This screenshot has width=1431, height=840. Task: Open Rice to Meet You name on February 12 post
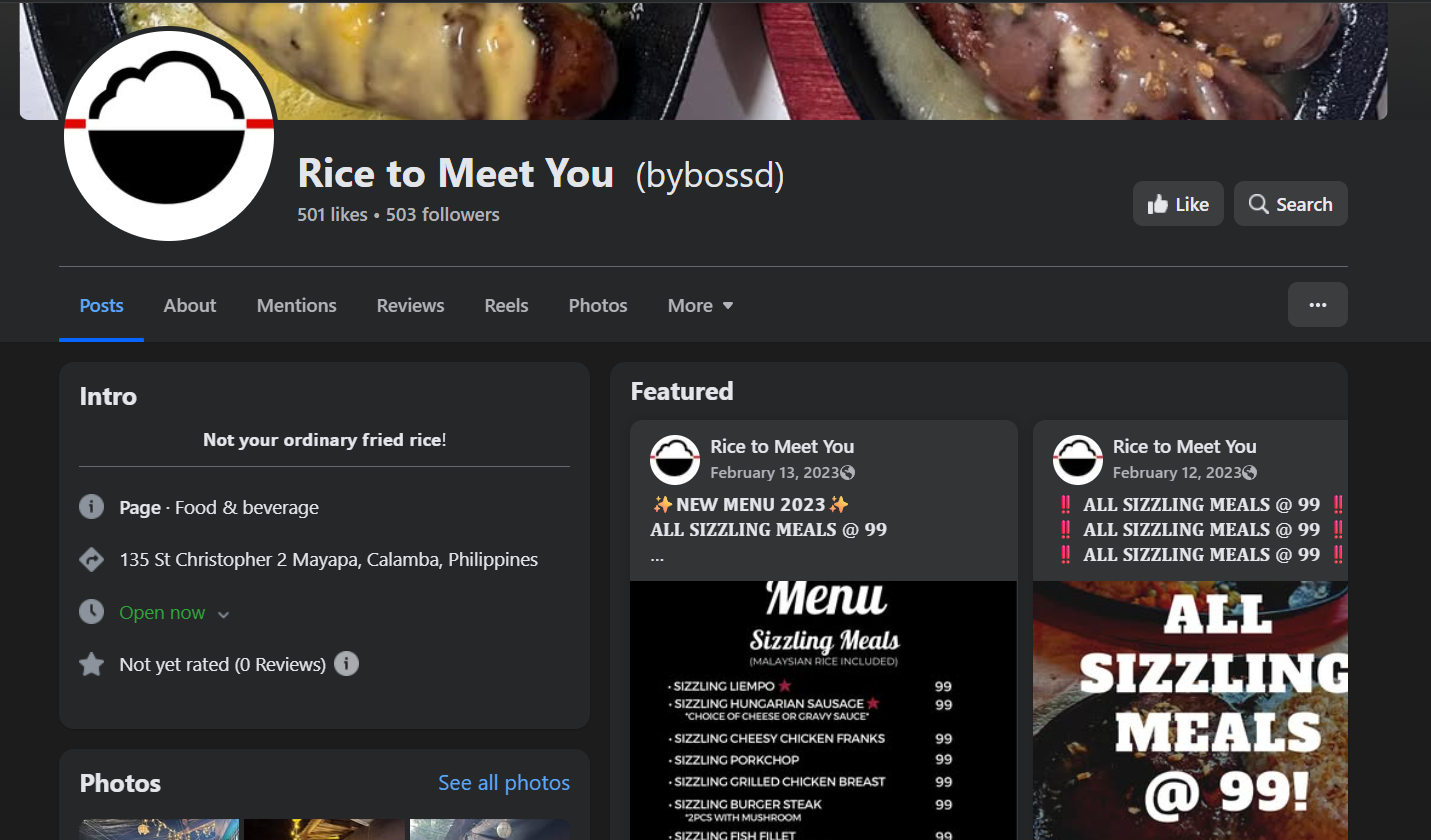click(1185, 447)
